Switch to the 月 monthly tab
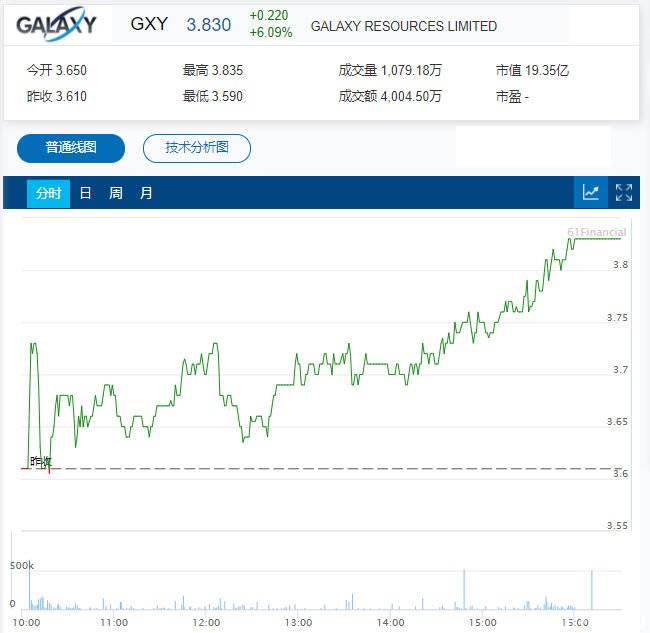The width and height of the screenshot is (650, 633). [146, 193]
